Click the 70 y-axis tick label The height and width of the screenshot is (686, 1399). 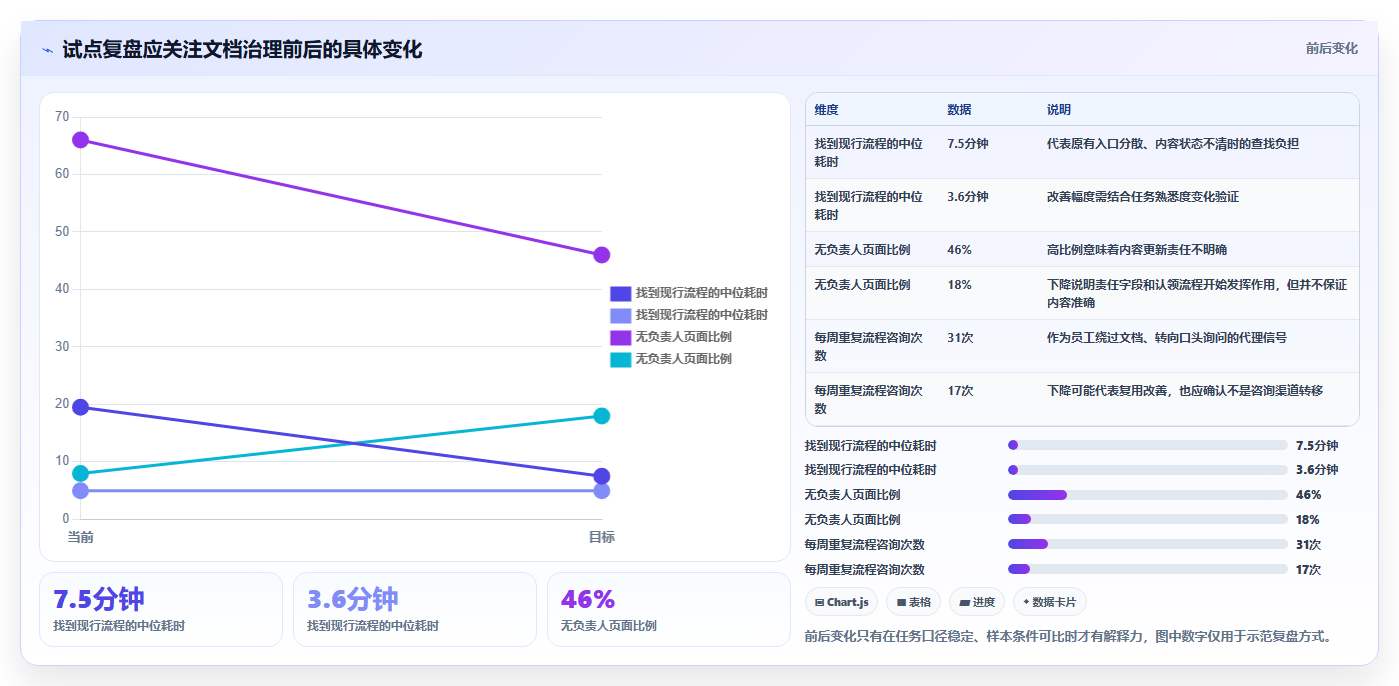[62, 117]
